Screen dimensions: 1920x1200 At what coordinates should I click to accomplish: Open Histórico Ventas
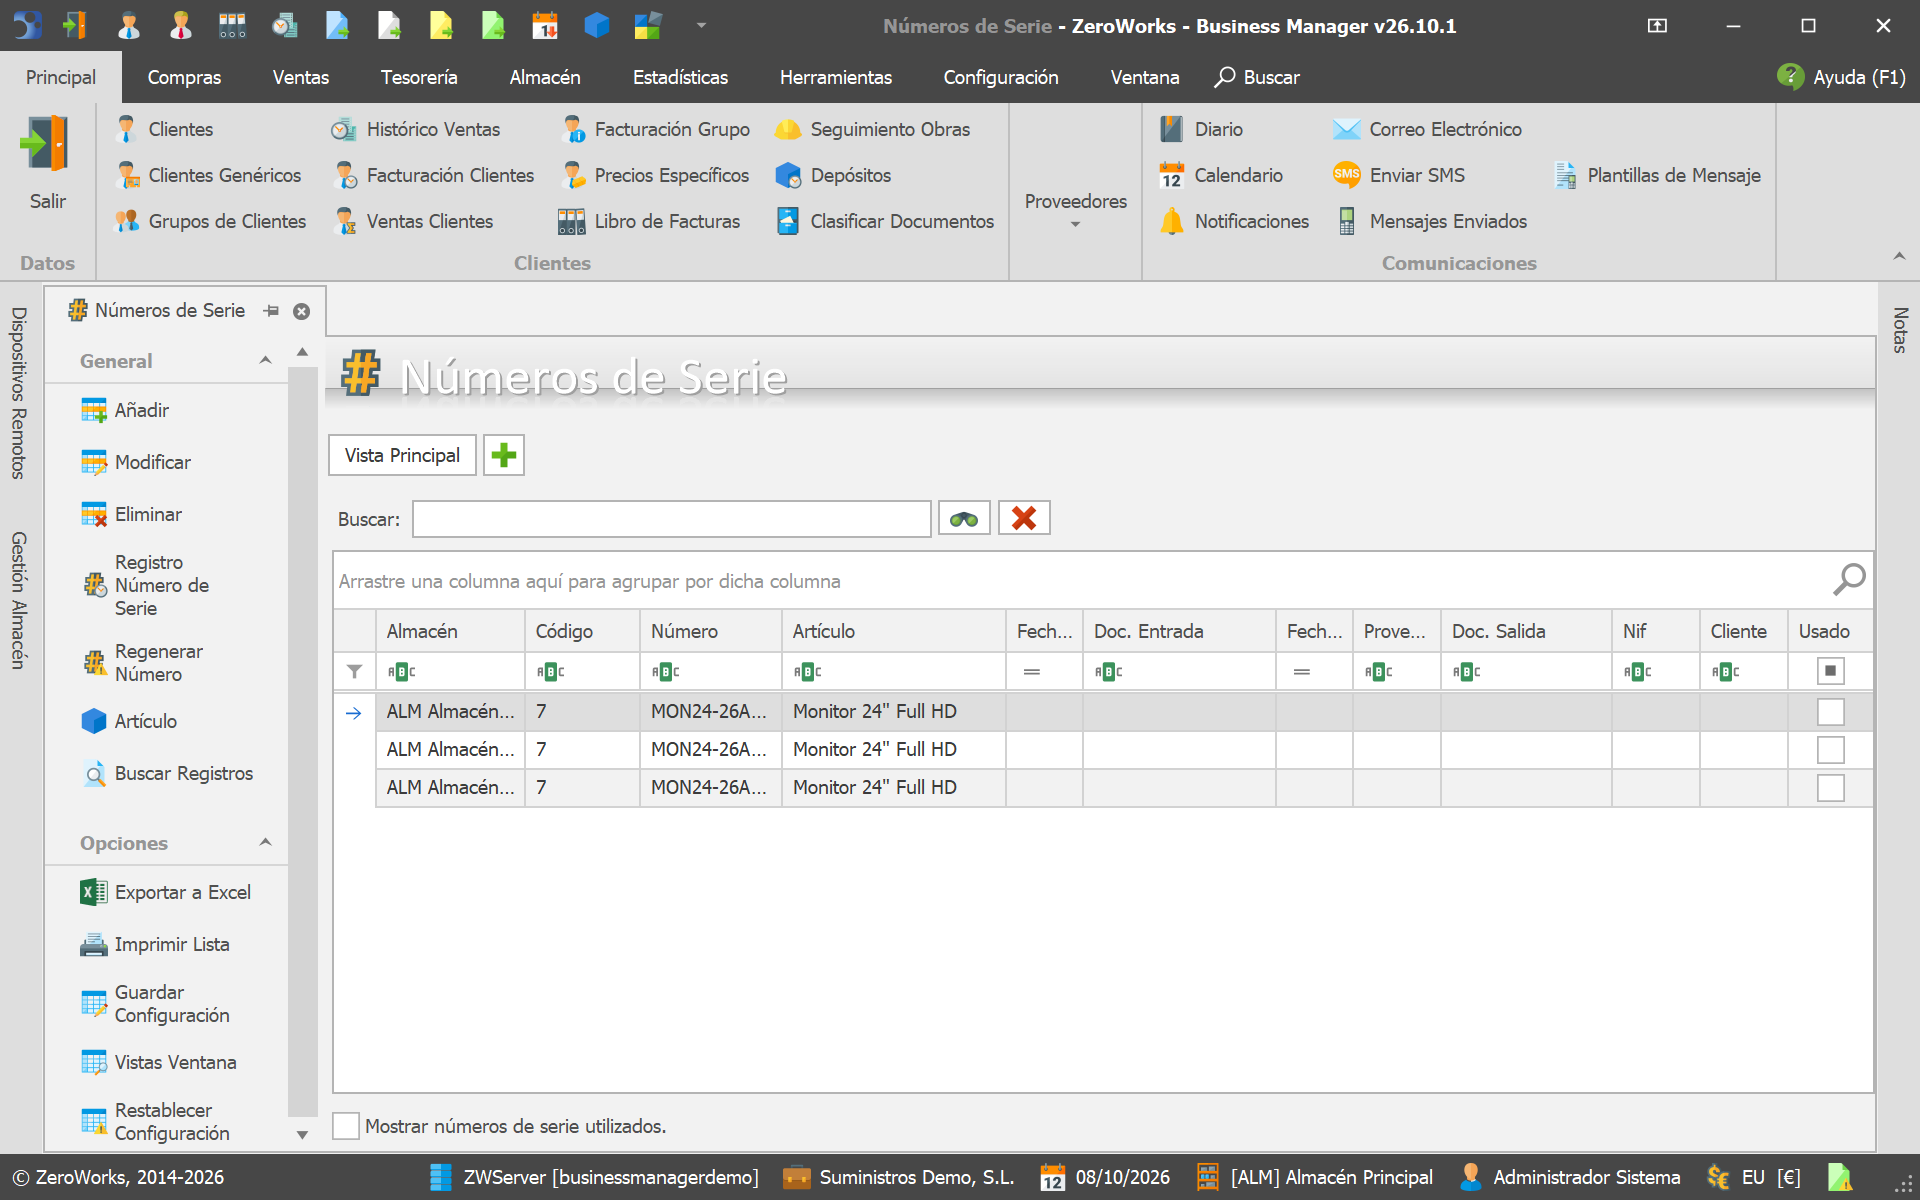click(416, 129)
